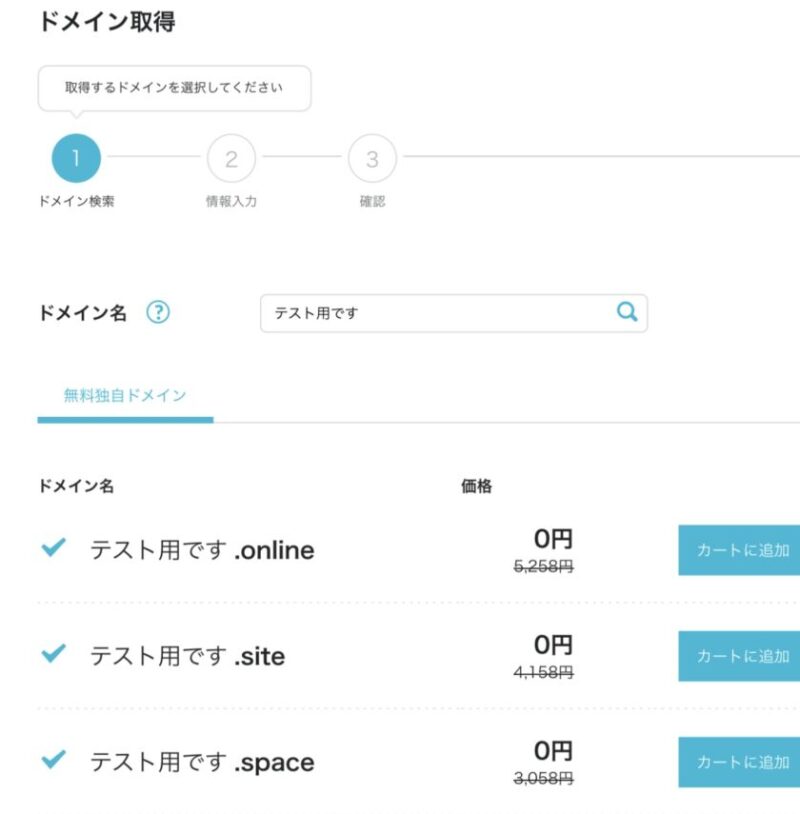Screen dimensions: 800x814
Task: Add the .online domain to cart
Action: (739, 550)
